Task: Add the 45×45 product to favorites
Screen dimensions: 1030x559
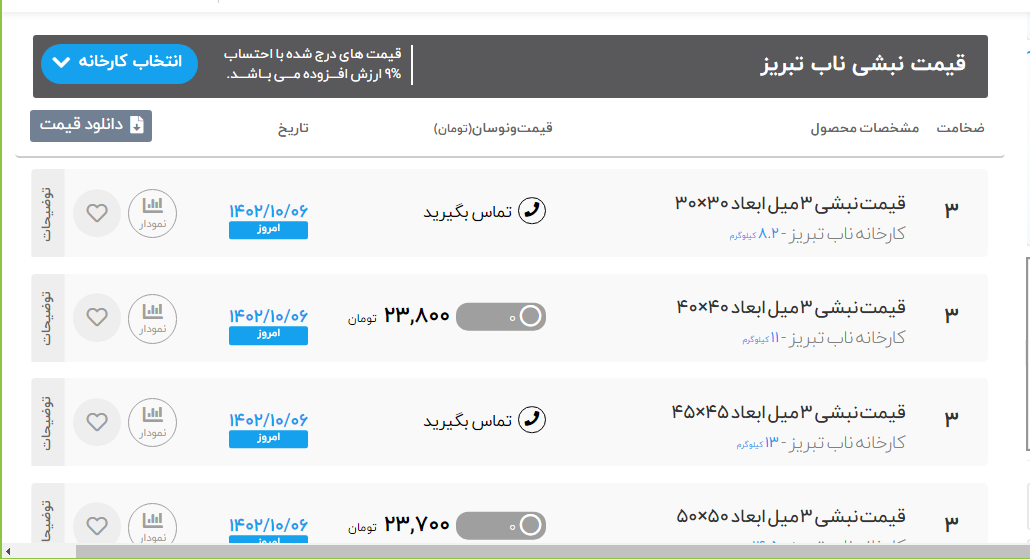Action: (x=97, y=422)
